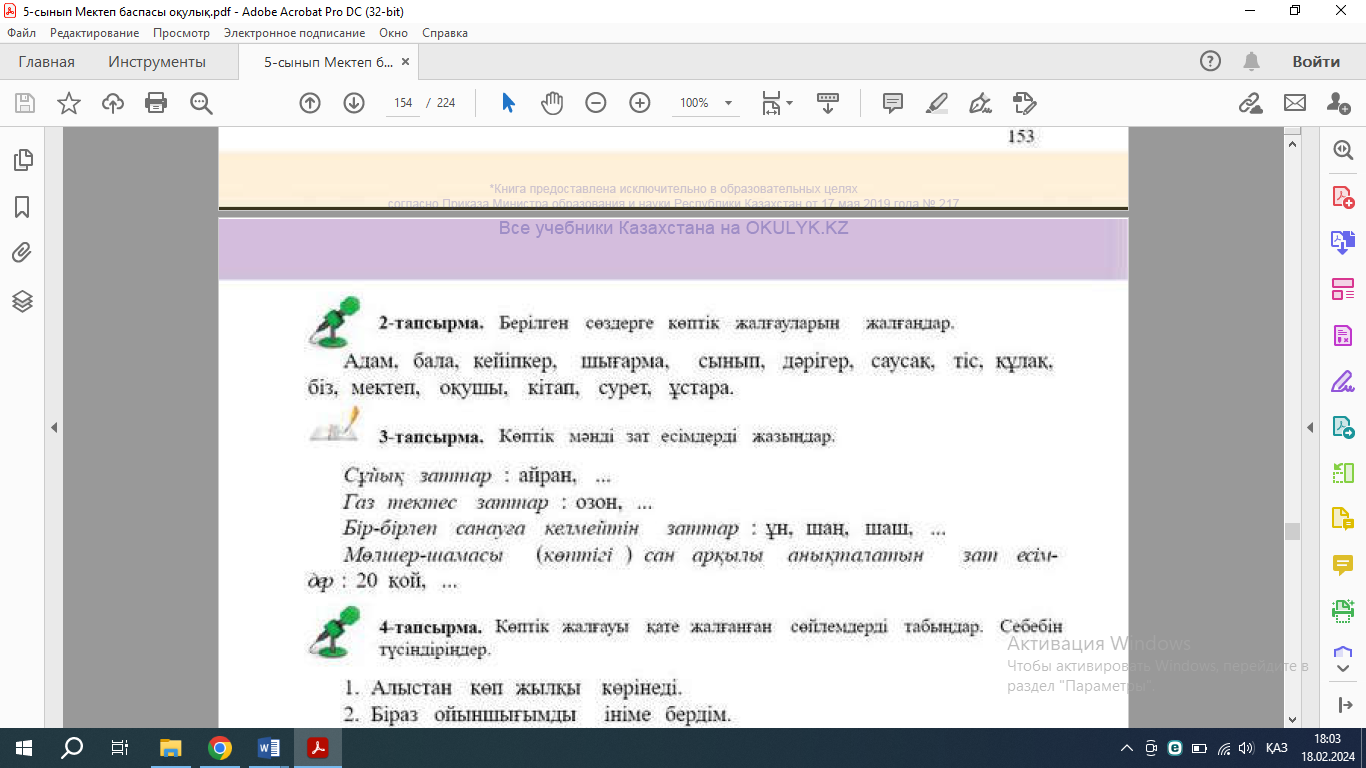
Task: Send the file by email envelope icon
Action: [x=1295, y=103]
